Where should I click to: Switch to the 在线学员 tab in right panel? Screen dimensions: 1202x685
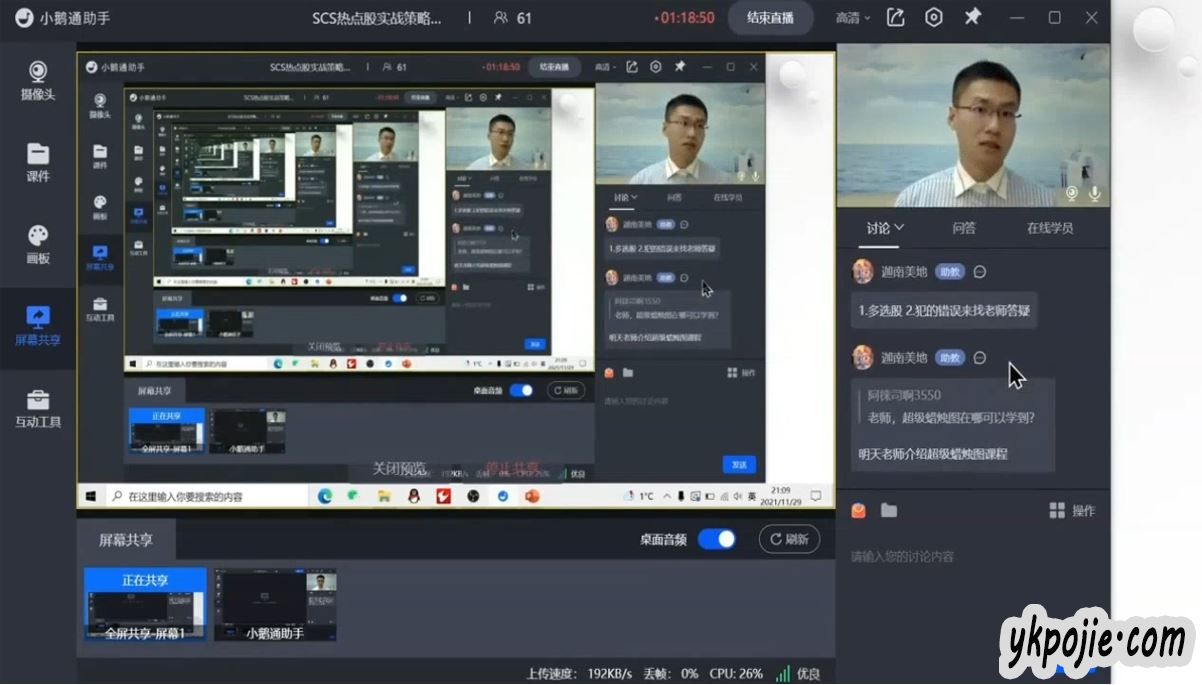click(x=1050, y=228)
